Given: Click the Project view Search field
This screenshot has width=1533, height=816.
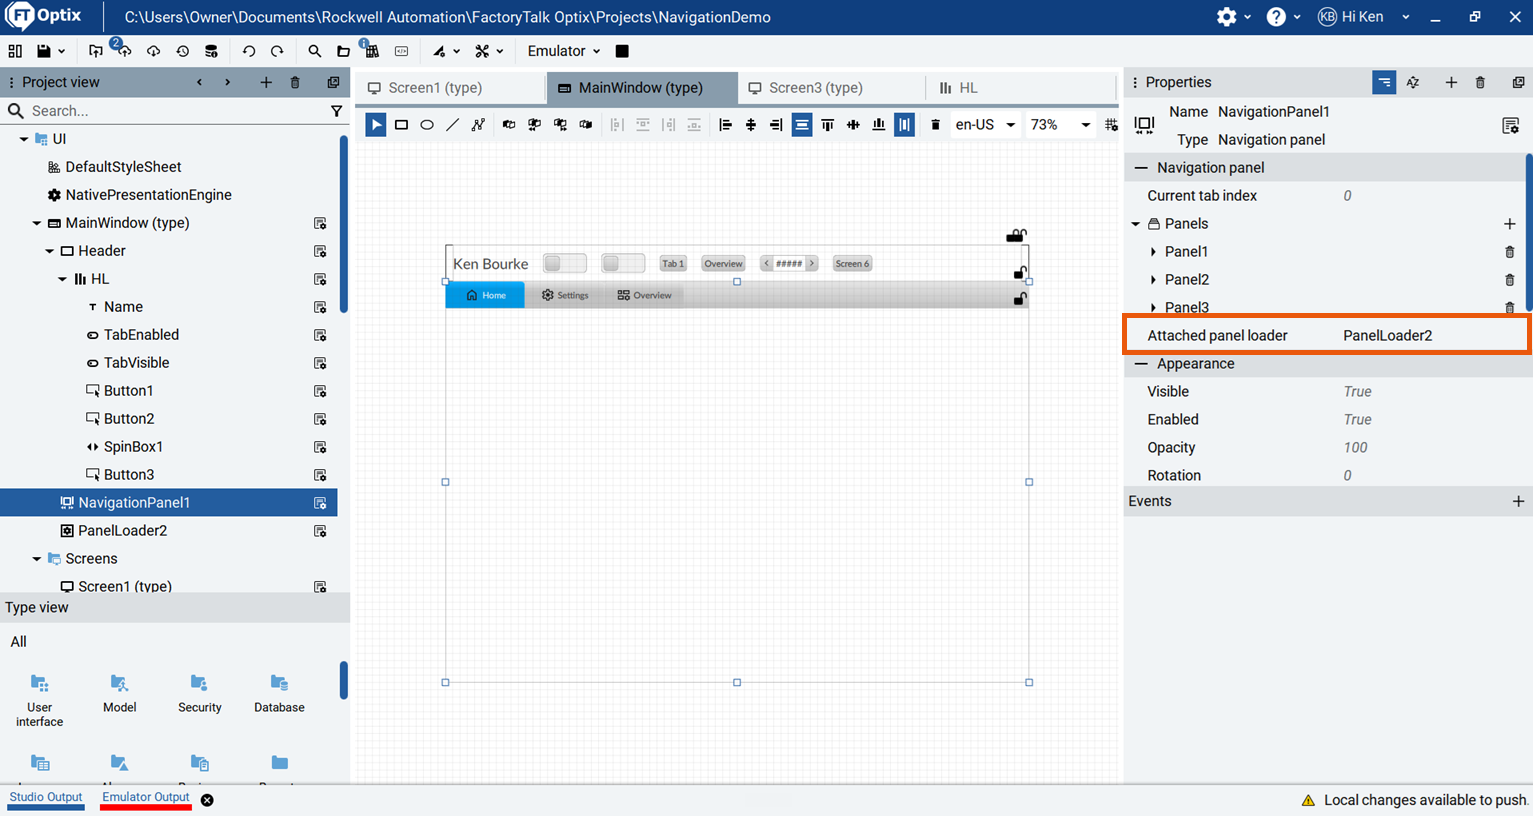Looking at the screenshot, I should (x=176, y=111).
